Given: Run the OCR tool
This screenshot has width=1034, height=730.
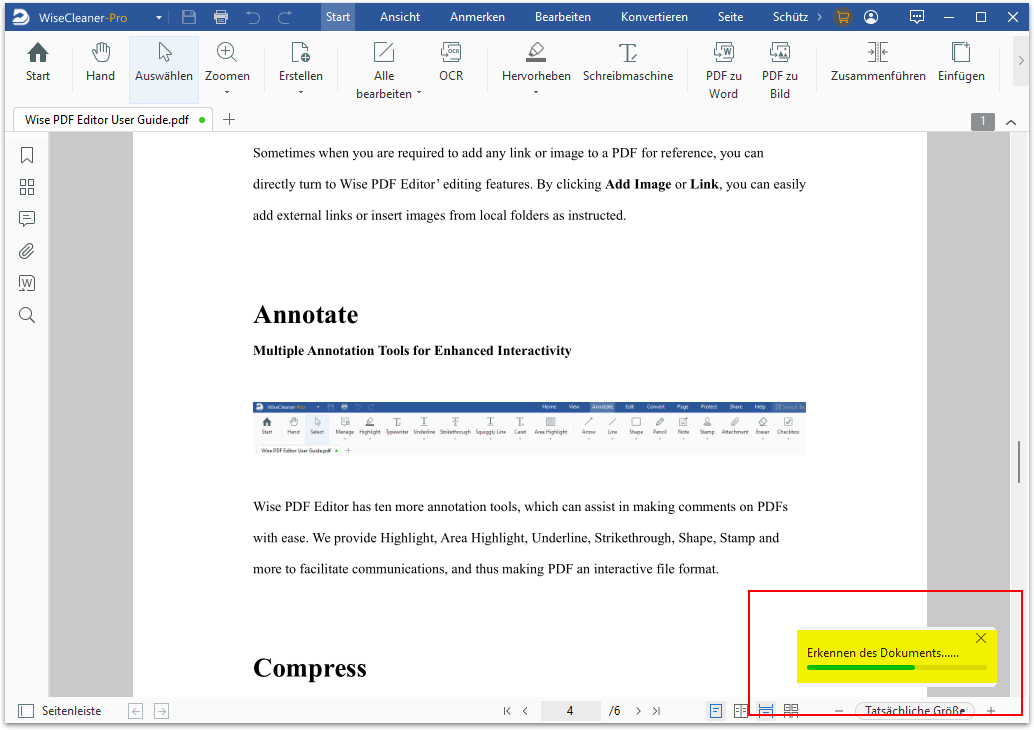Looking at the screenshot, I should point(451,63).
